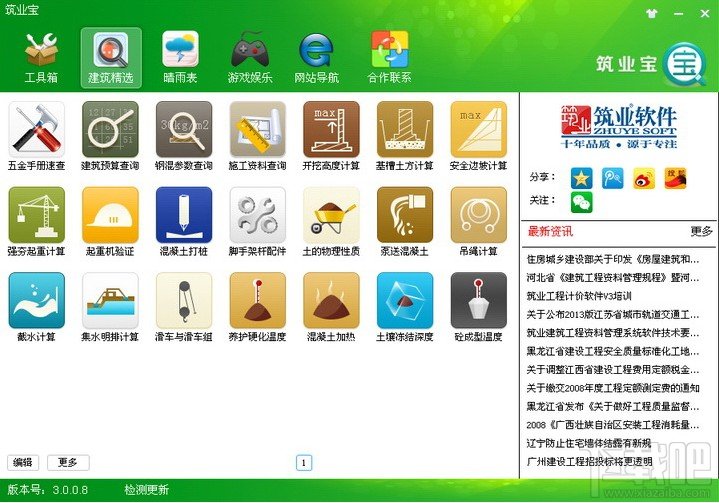This screenshot has height=503, width=719.
Task: Click version text 版本号: 3.0.0.8
Action: click(x=48, y=490)
